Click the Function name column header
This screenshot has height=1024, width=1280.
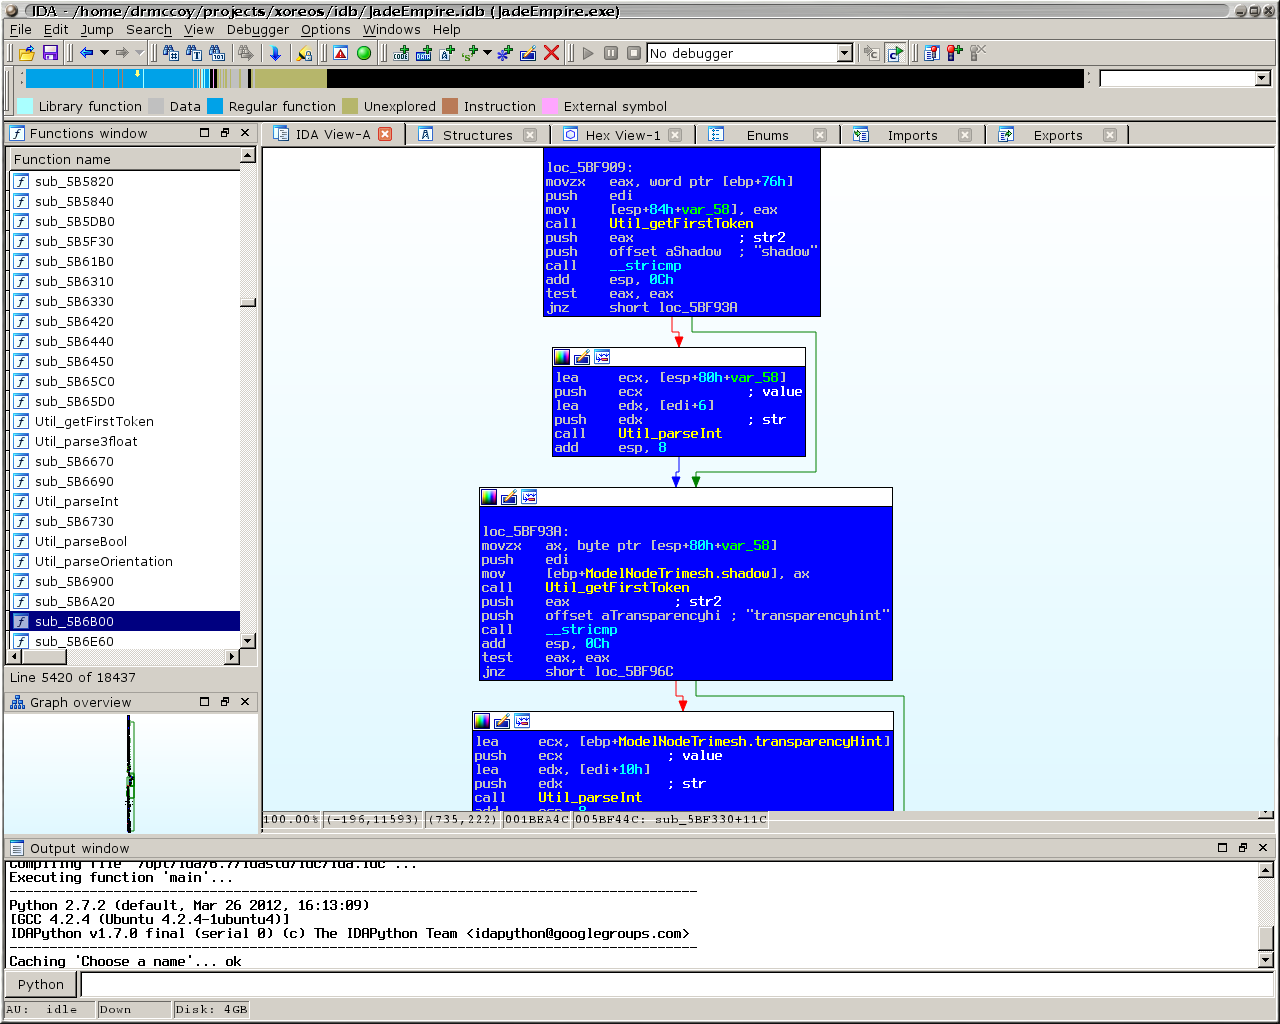point(125,159)
